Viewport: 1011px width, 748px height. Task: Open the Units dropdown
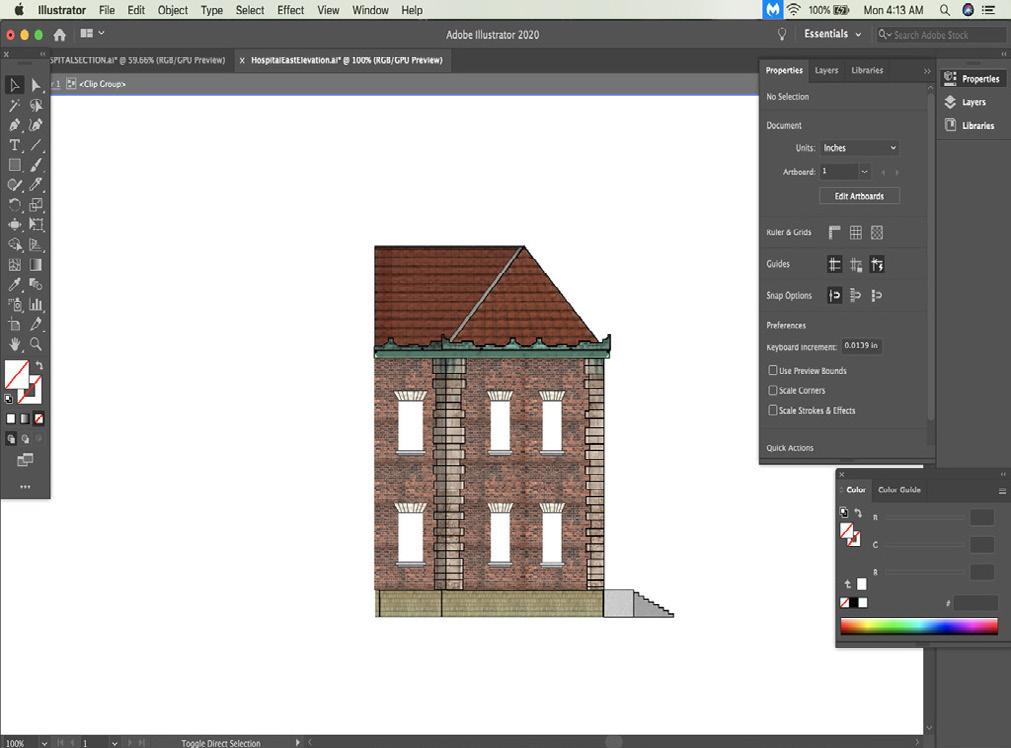click(x=859, y=148)
